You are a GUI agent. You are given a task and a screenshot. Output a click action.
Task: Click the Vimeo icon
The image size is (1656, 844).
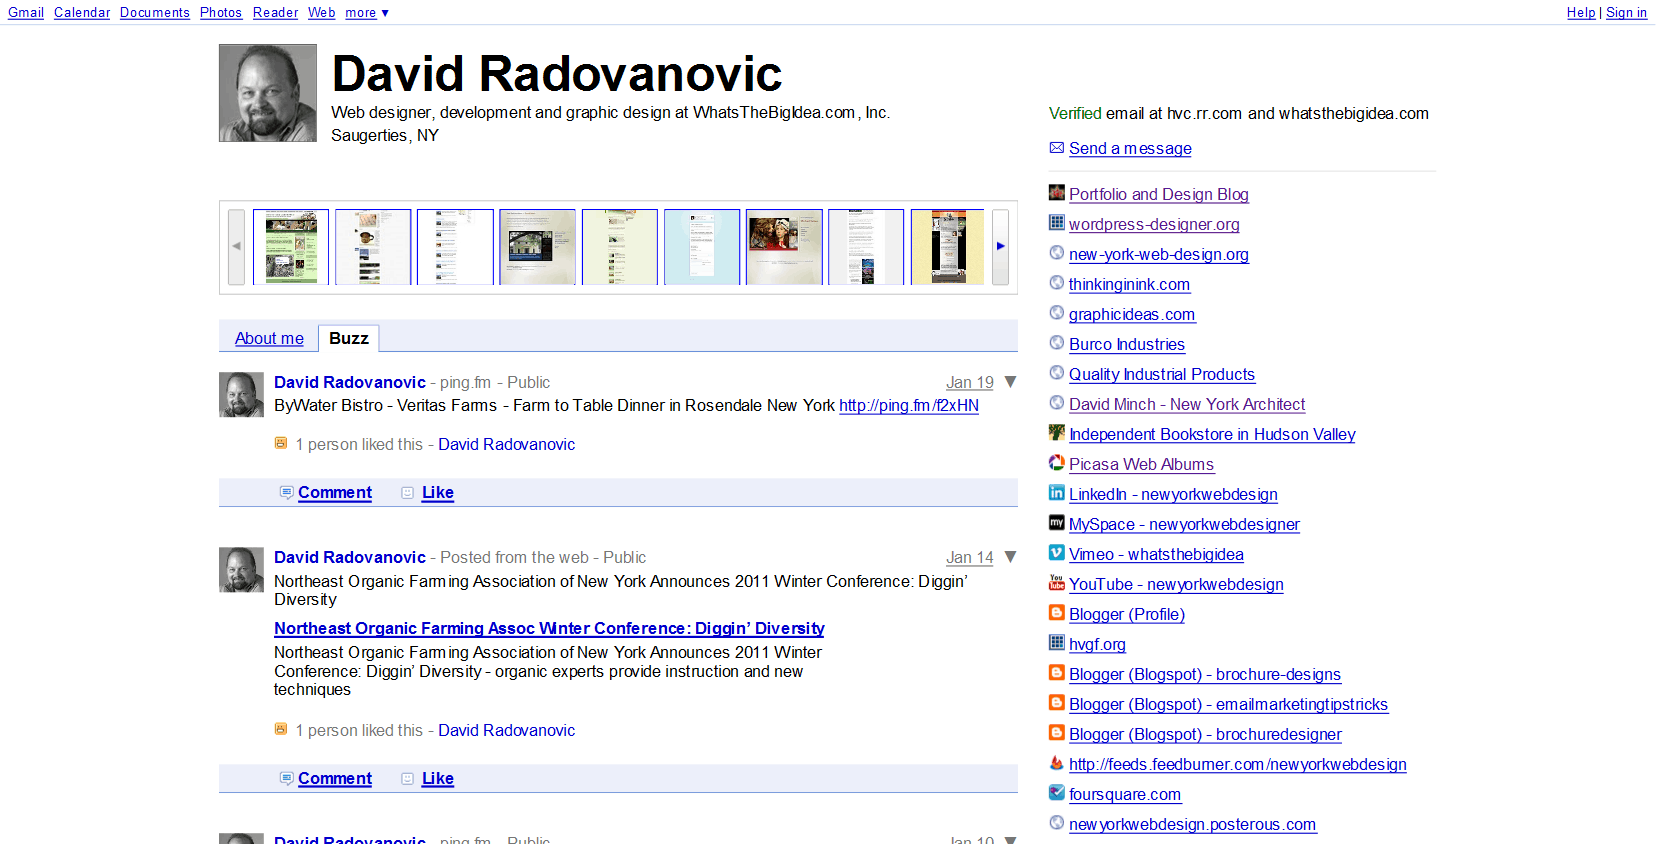coord(1056,552)
